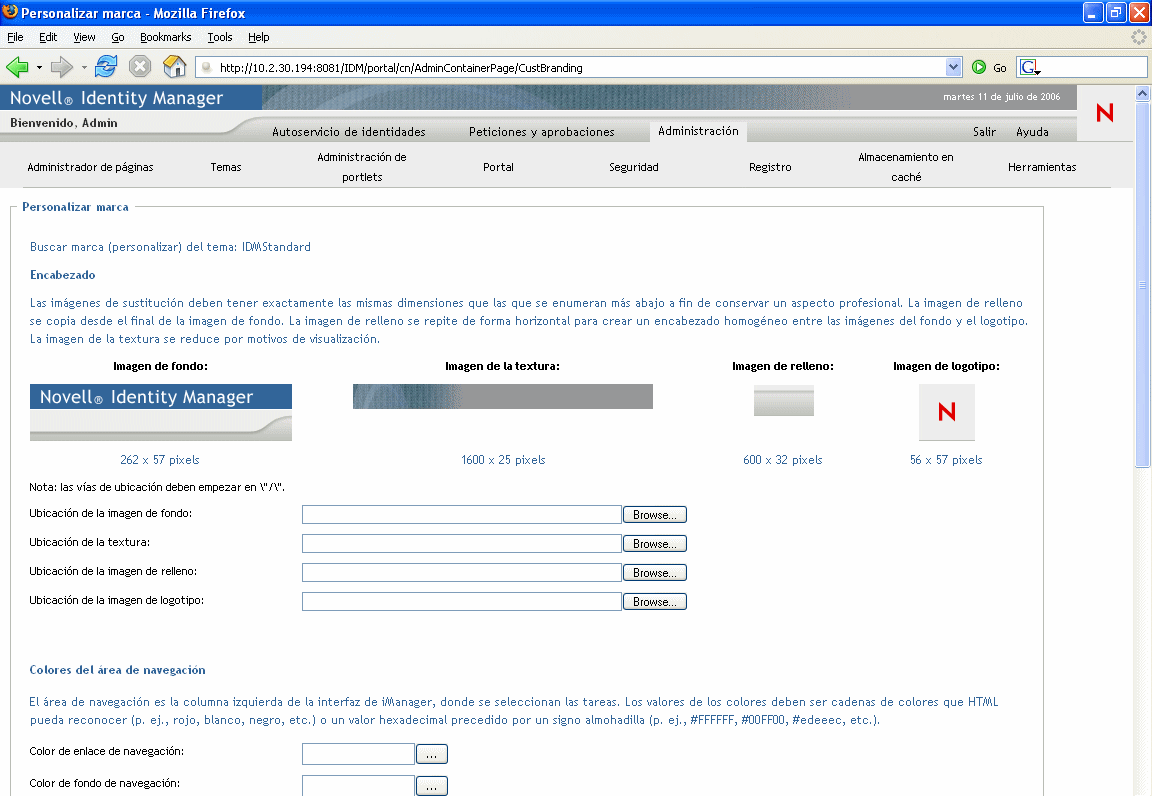Click the Ubicación de la textura field
Image resolution: width=1152 pixels, height=796 pixels.
coord(461,543)
